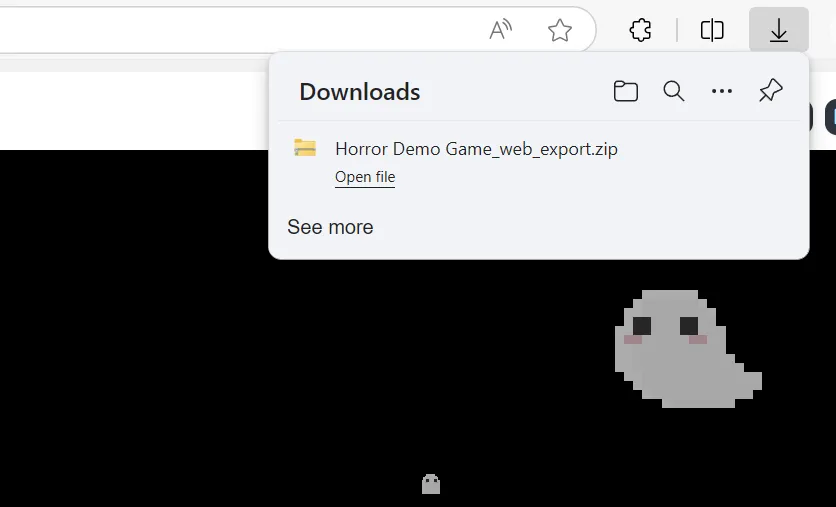Screen dimensions: 836x507
Task: Pin the Downloads panel with pushpin icon
Action: click(x=770, y=92)
